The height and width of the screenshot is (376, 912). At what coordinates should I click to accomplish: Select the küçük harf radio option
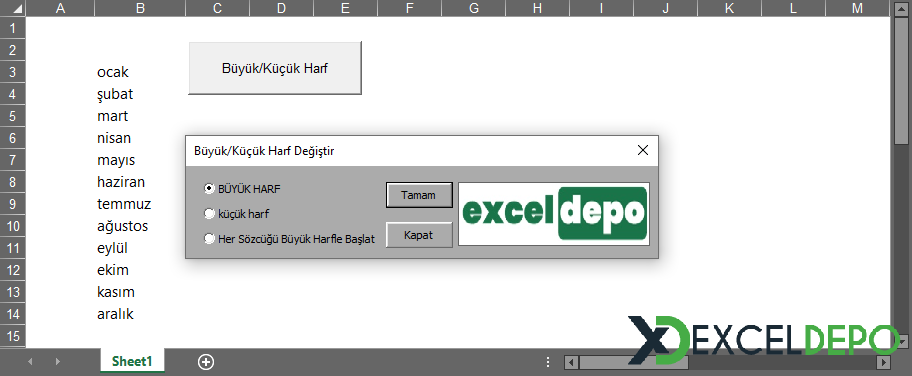(236, 214)
